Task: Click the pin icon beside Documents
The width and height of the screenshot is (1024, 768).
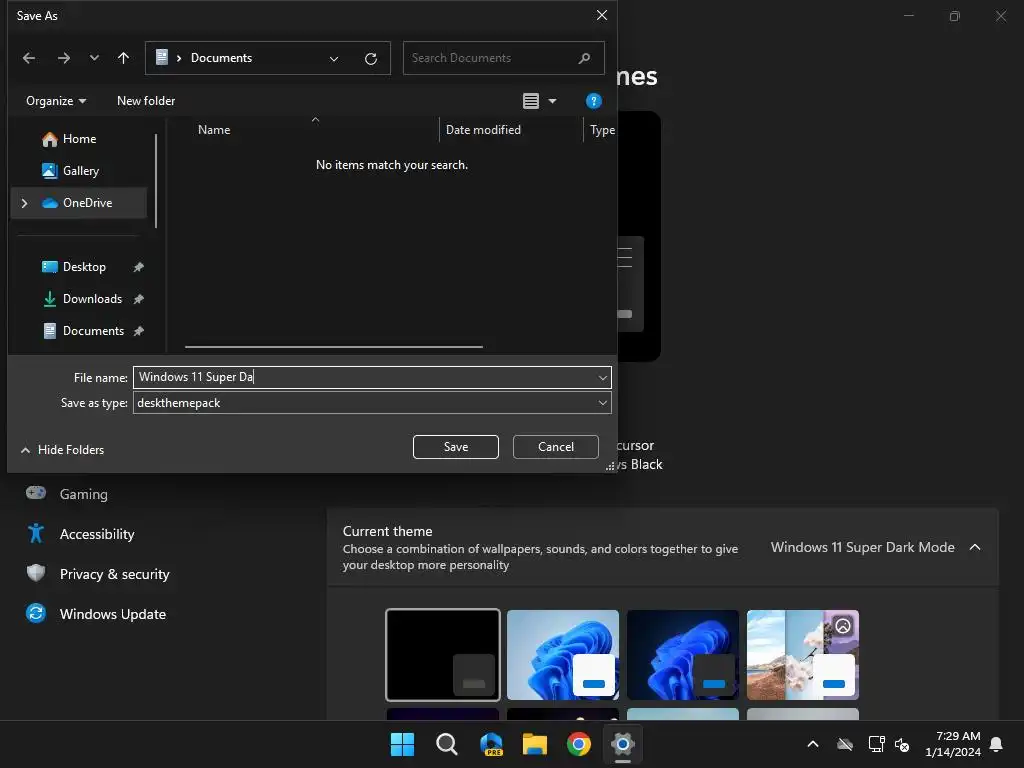Action: pyautogui.click(x=138, y=331)
